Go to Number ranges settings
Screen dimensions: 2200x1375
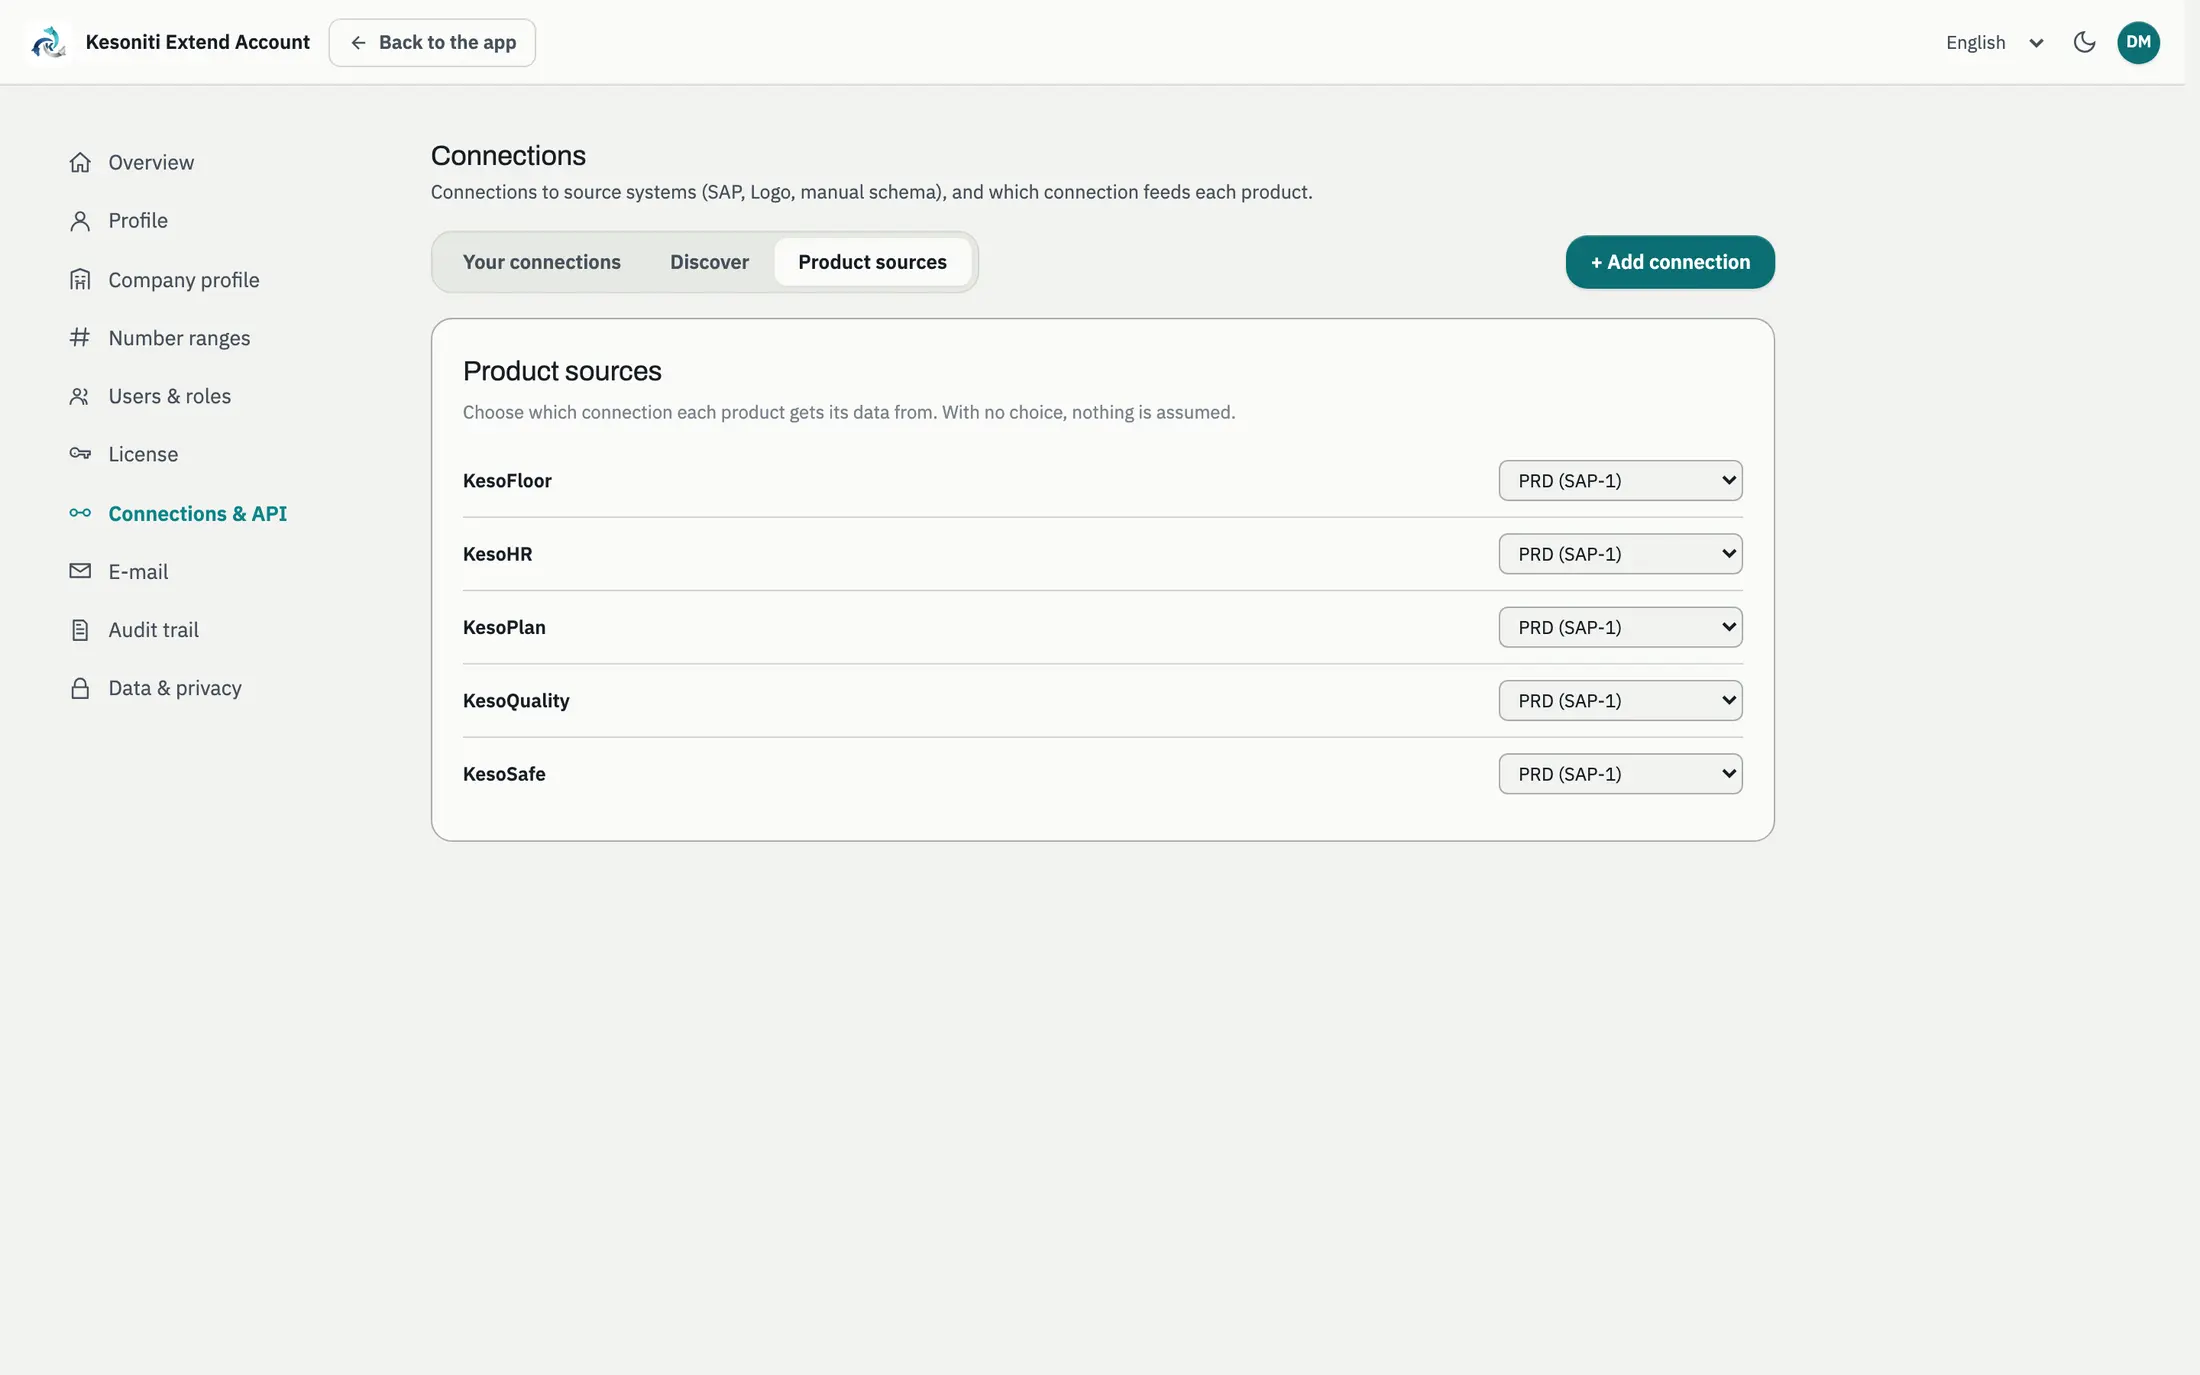pyautogui.click(x=179, y=338)
